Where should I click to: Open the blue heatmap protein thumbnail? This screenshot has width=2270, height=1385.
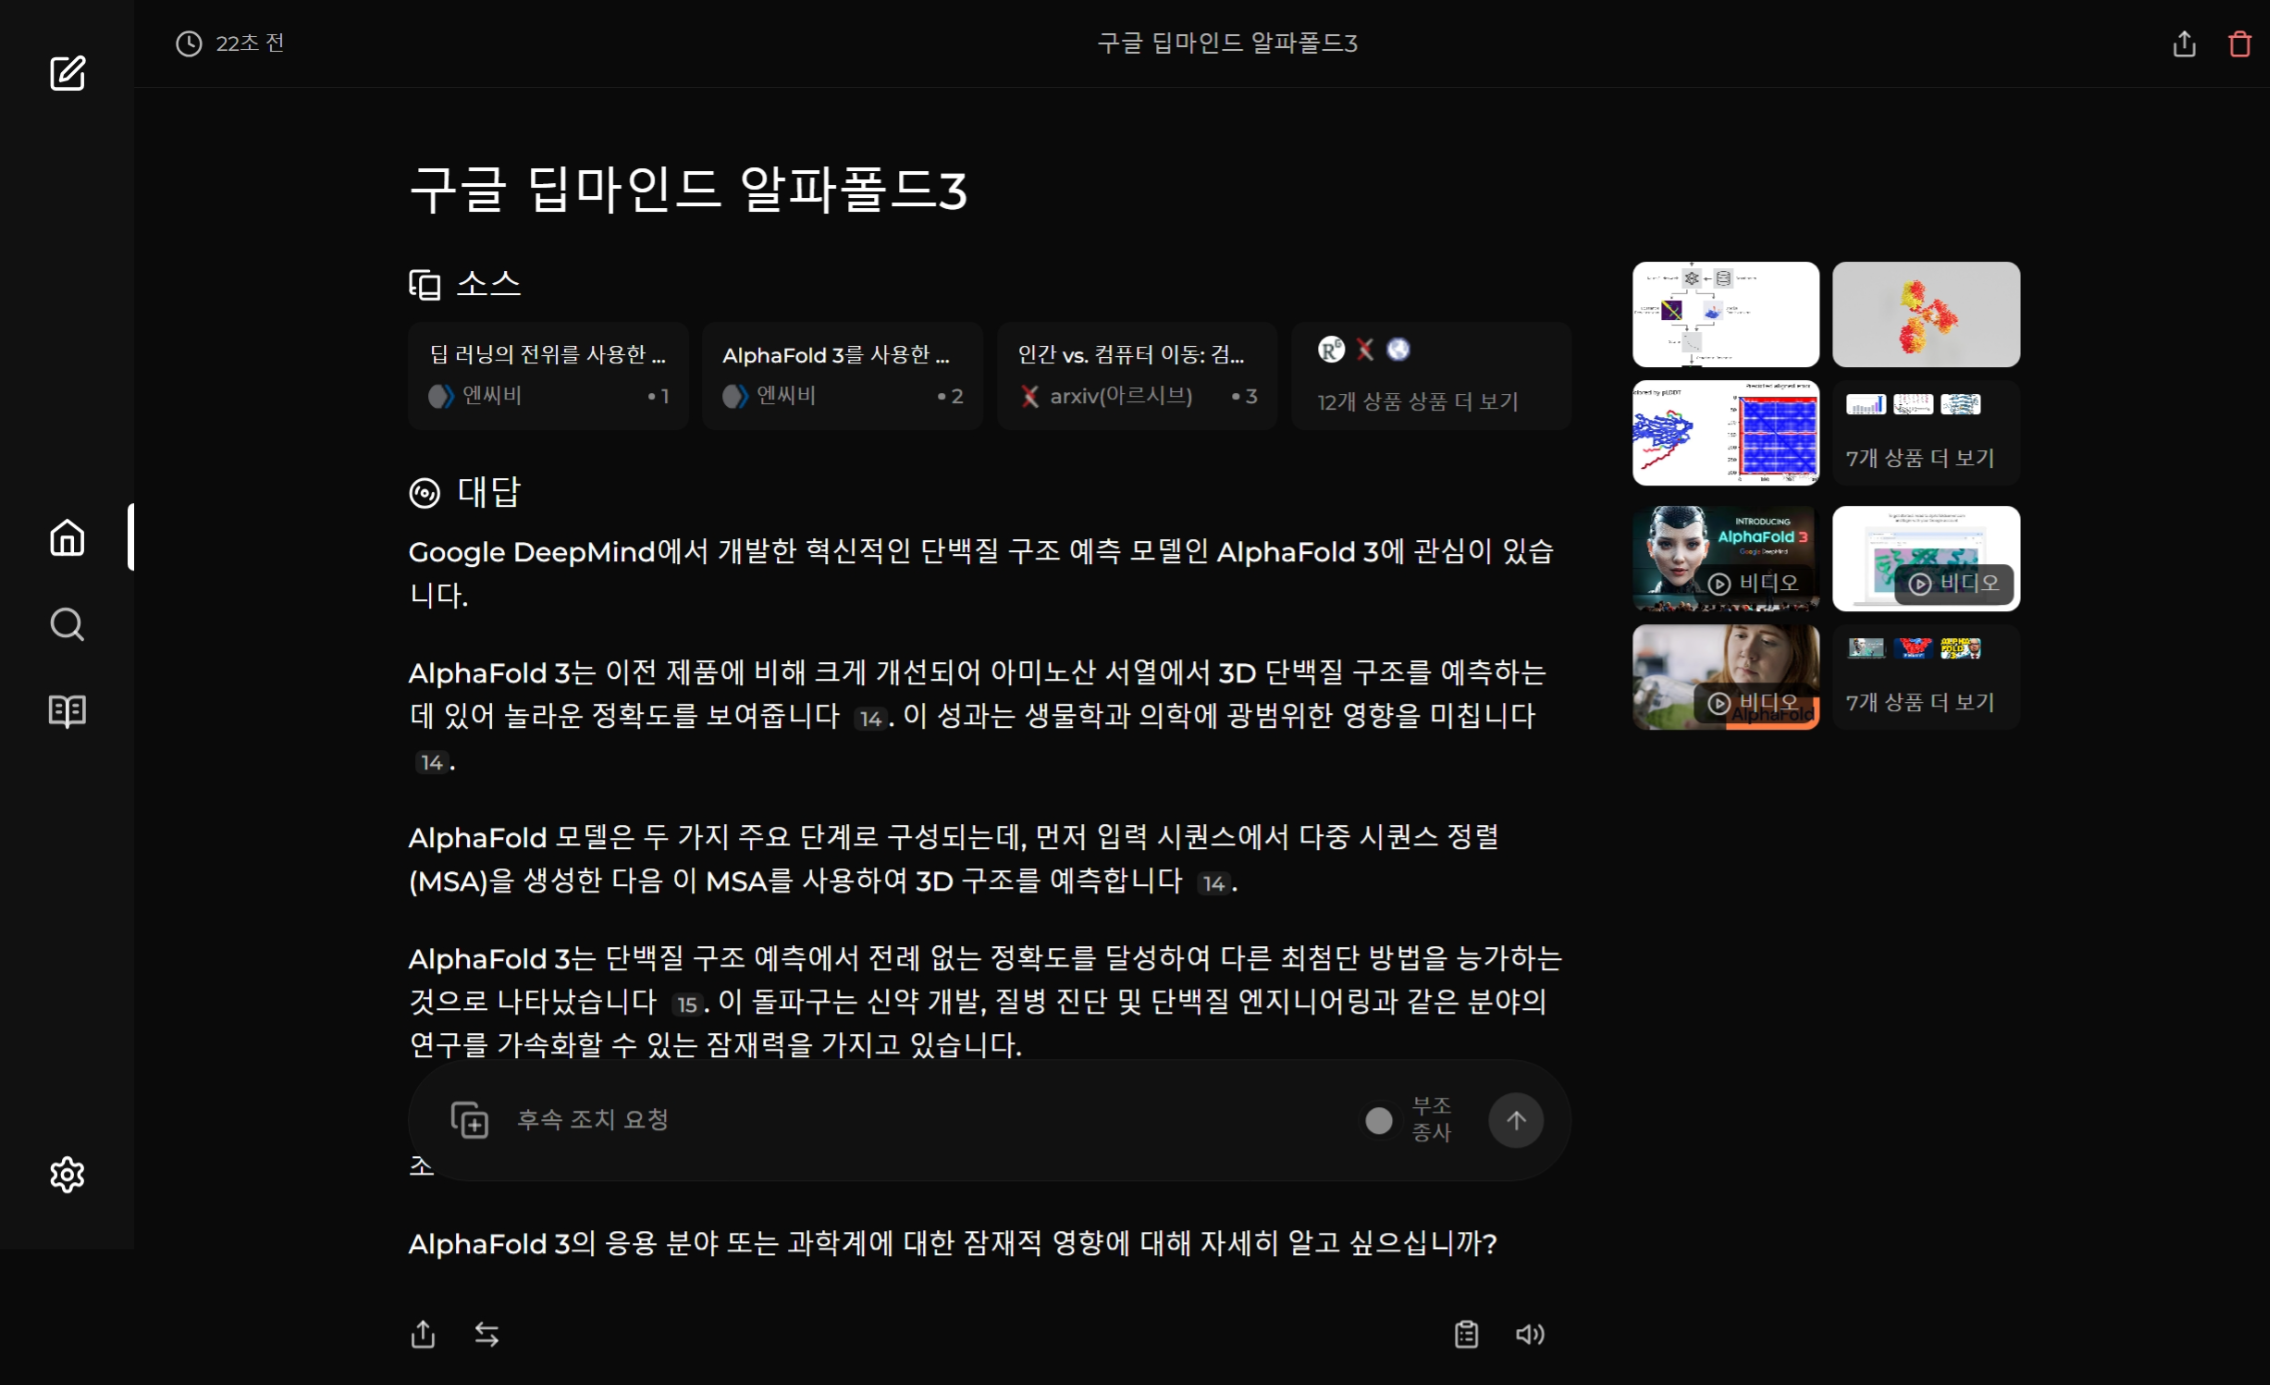(x=1726, y=432)
